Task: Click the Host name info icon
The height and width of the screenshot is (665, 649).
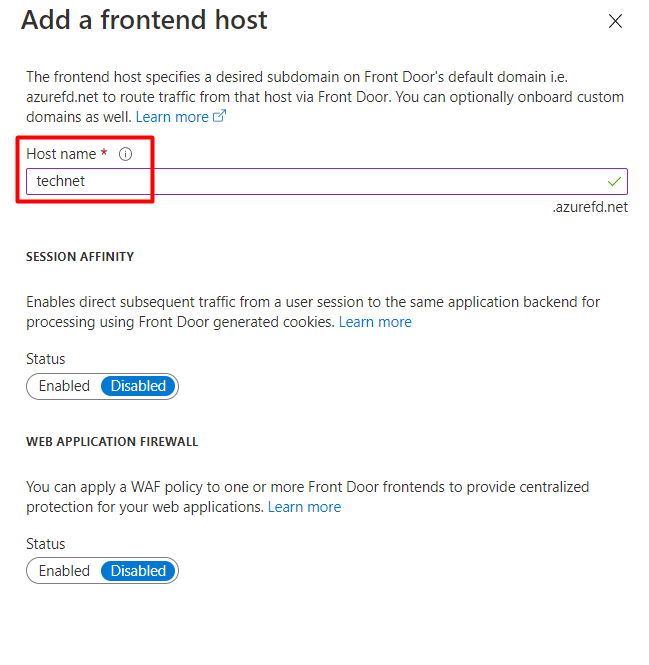Action: (x=126, y=154)
